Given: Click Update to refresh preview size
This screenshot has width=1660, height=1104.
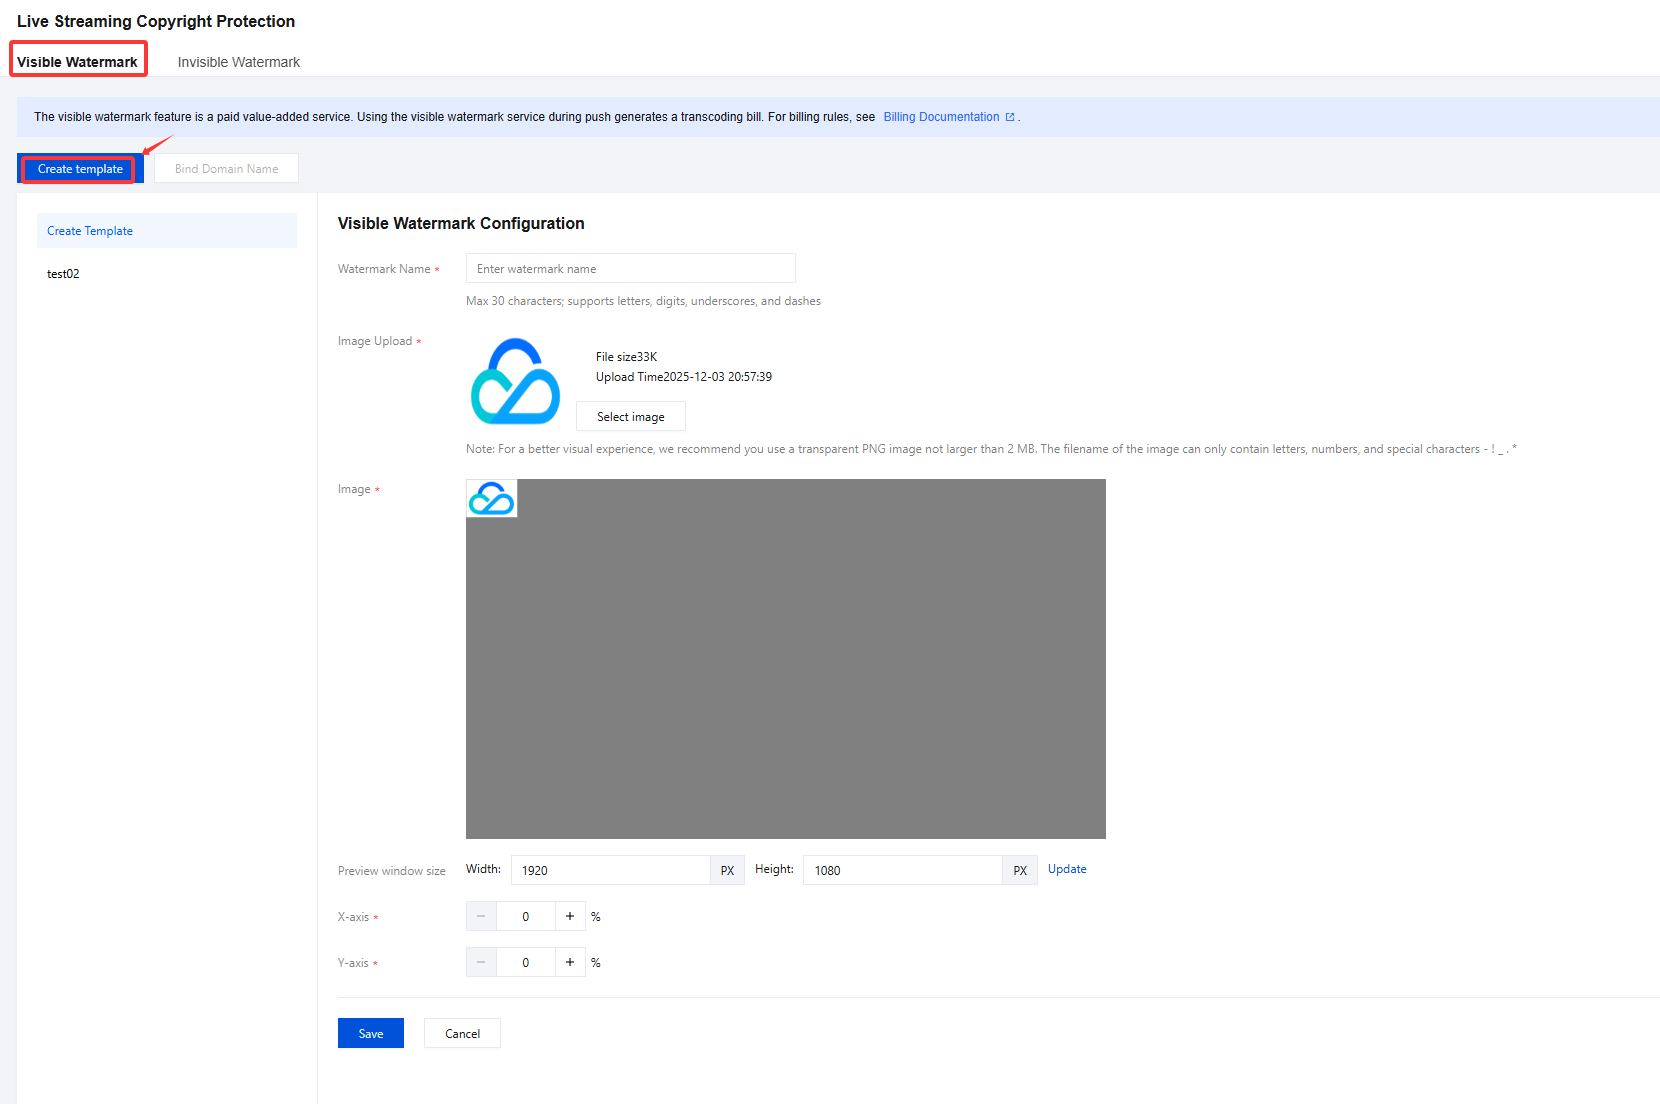Looking at the screenshot, I should [1066, 869].
